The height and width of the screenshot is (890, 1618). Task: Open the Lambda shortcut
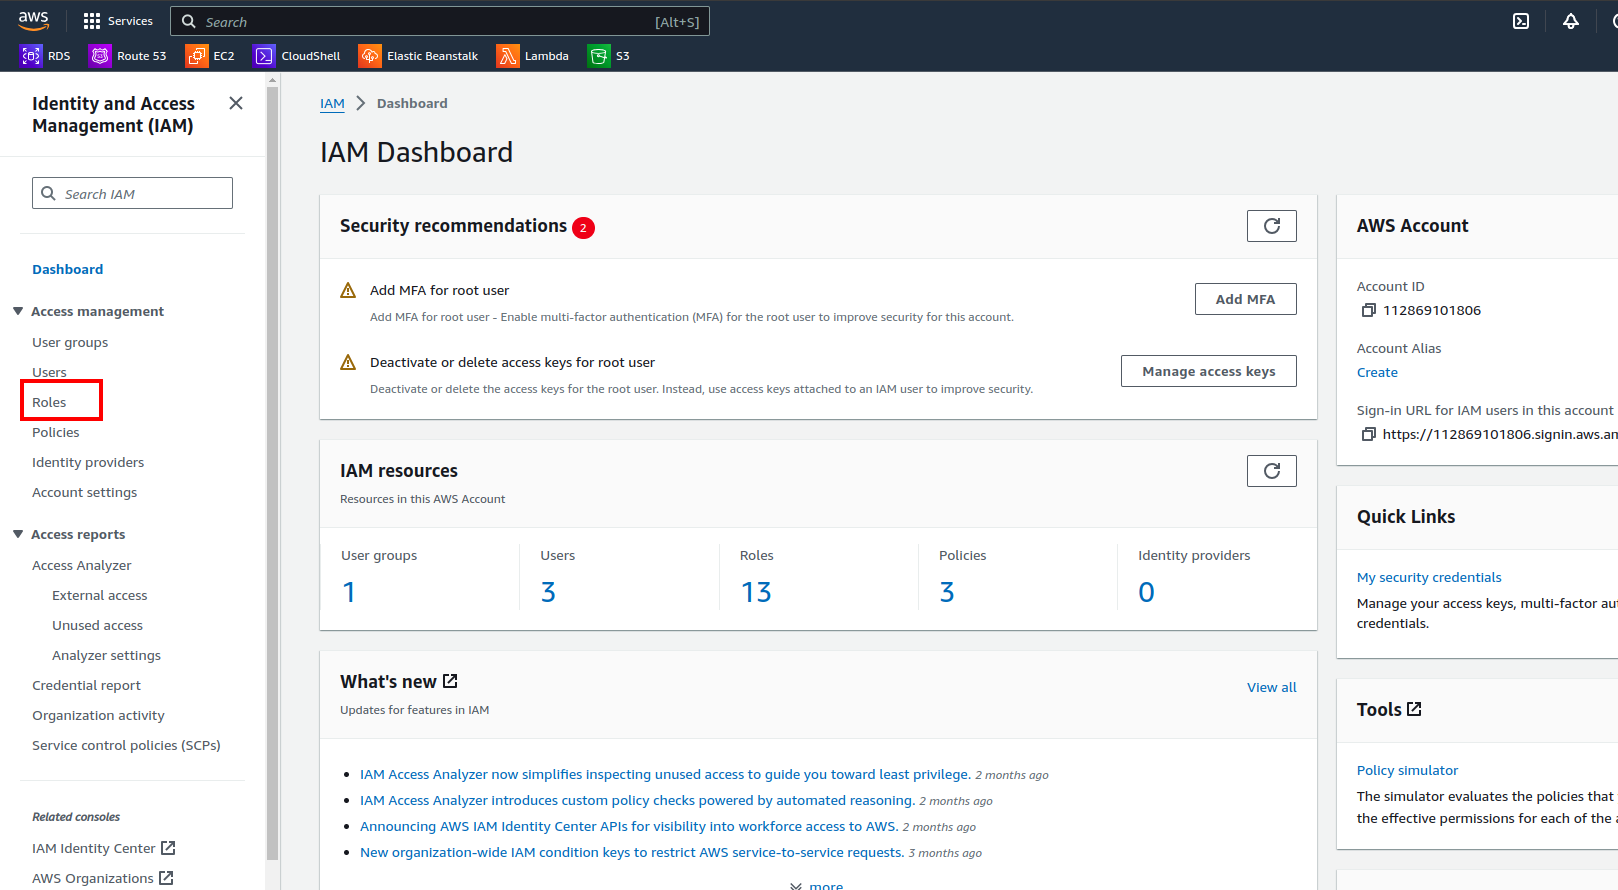pos(533,56)
